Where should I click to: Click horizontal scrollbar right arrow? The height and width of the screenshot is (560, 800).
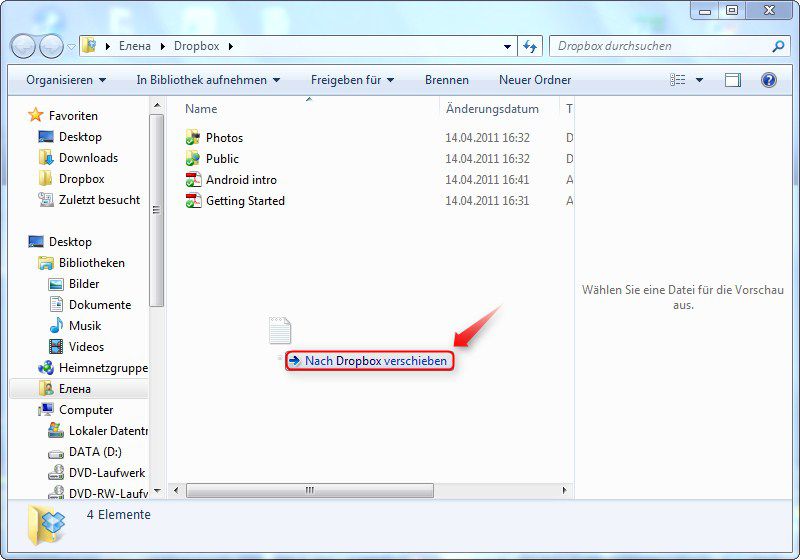pos(564,491)
